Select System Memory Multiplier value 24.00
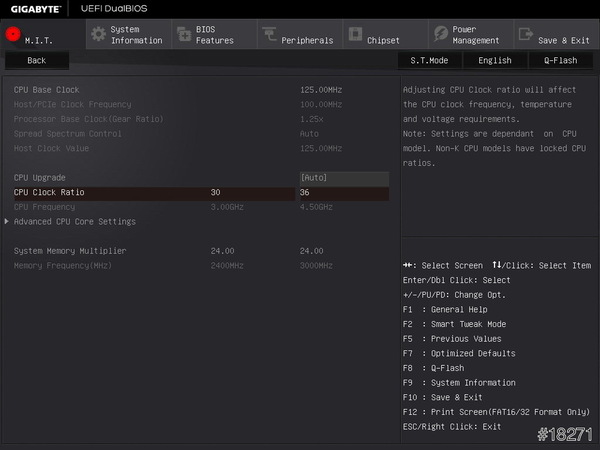The image size is (600, 450). (311, 250)
